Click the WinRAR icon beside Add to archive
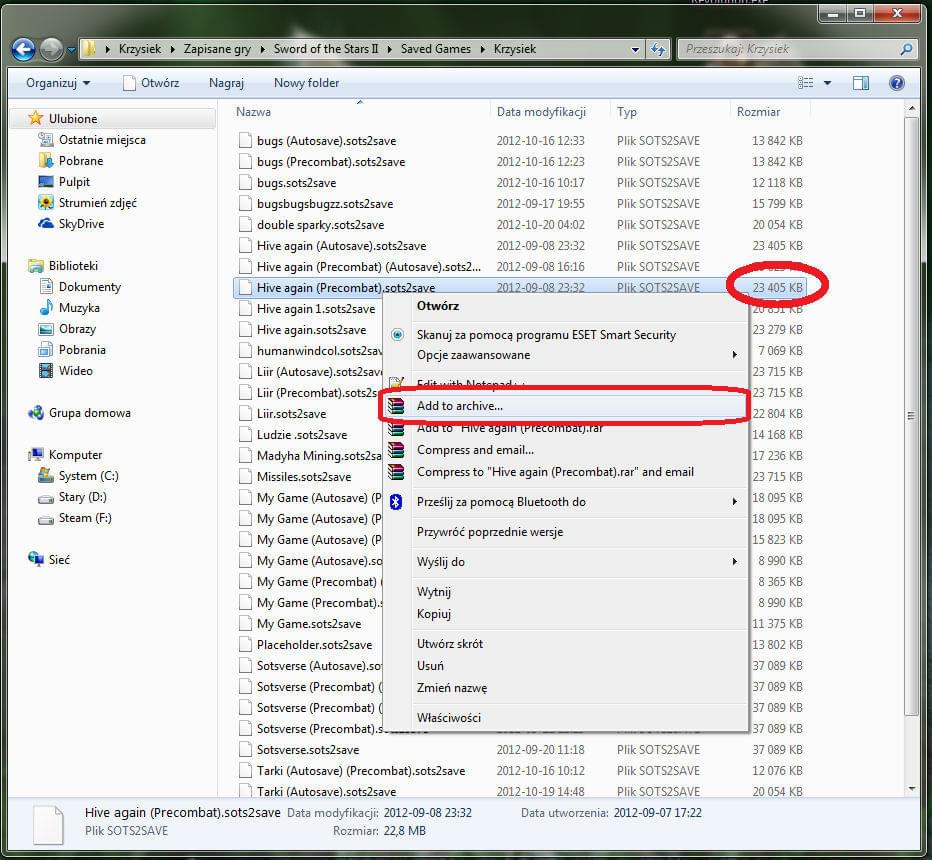Image resolution: width=932 pixels, height=860 pixels. point(396,406)
